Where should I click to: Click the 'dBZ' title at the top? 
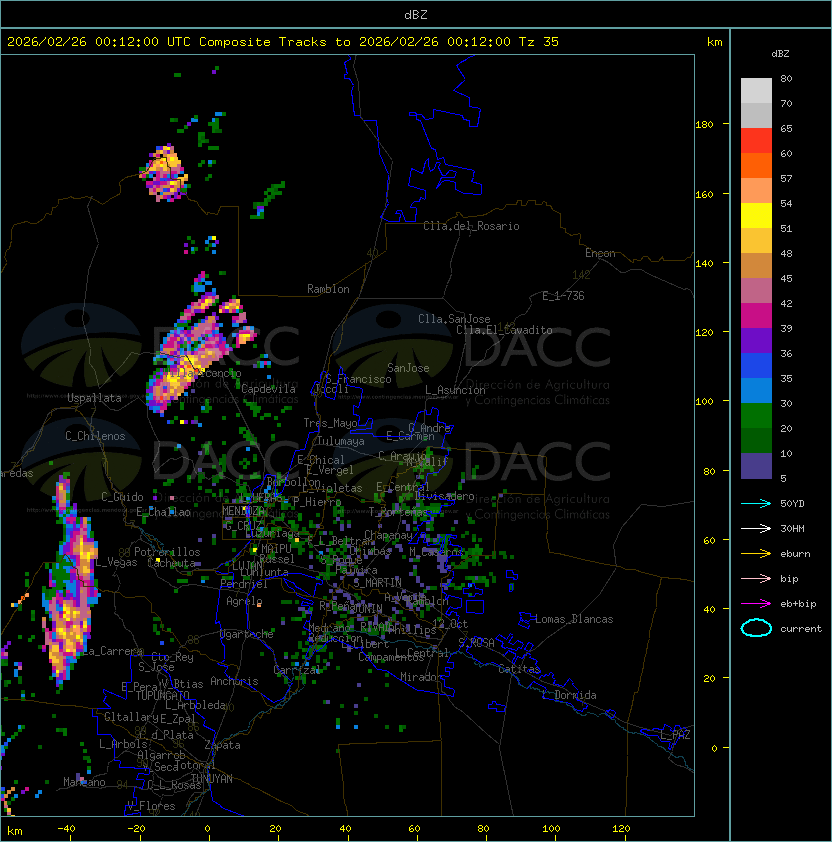(416, 15)
